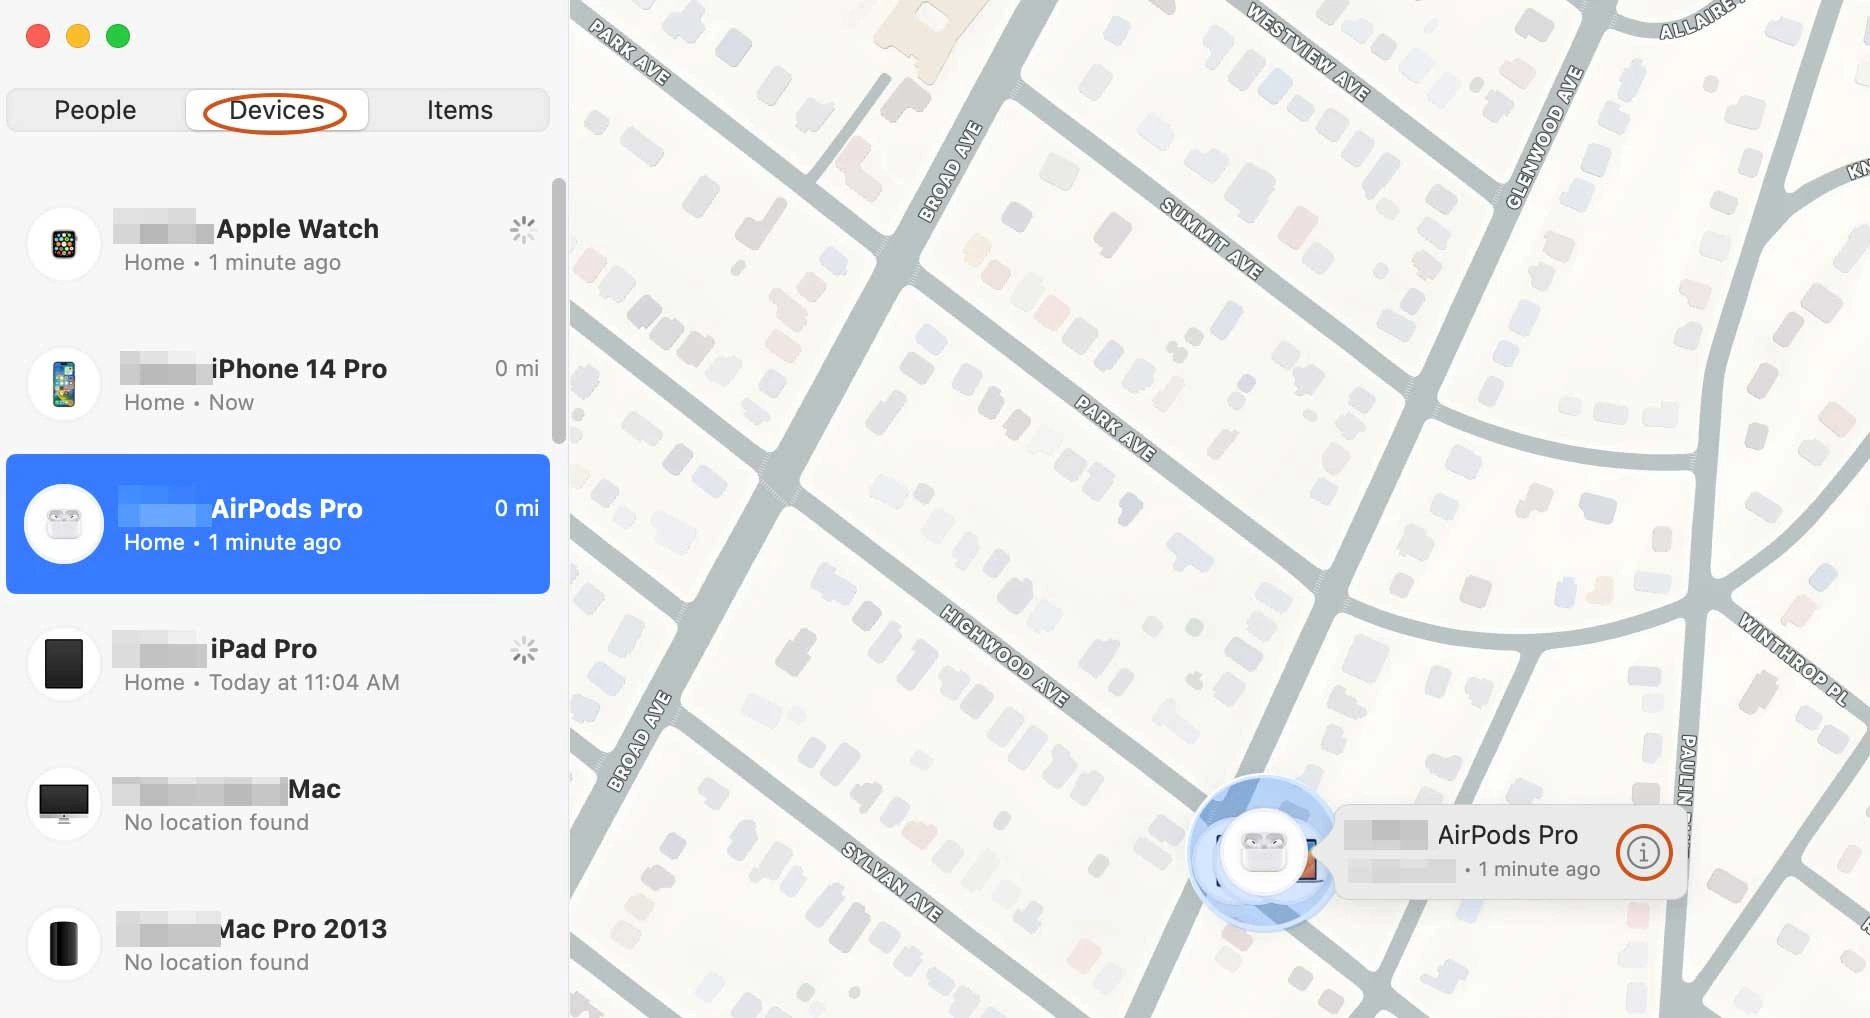Click the Glenwood Ave street label
Viewport: 1870px width, 1018px height.
pyautogui.click(x=1545, y=137)
